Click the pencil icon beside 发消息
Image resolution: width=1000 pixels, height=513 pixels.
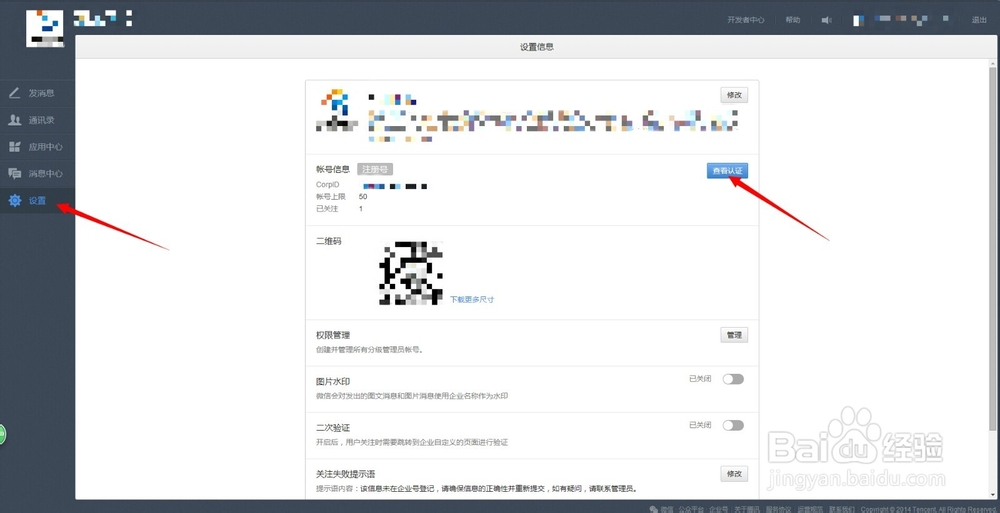coord(14,93)
